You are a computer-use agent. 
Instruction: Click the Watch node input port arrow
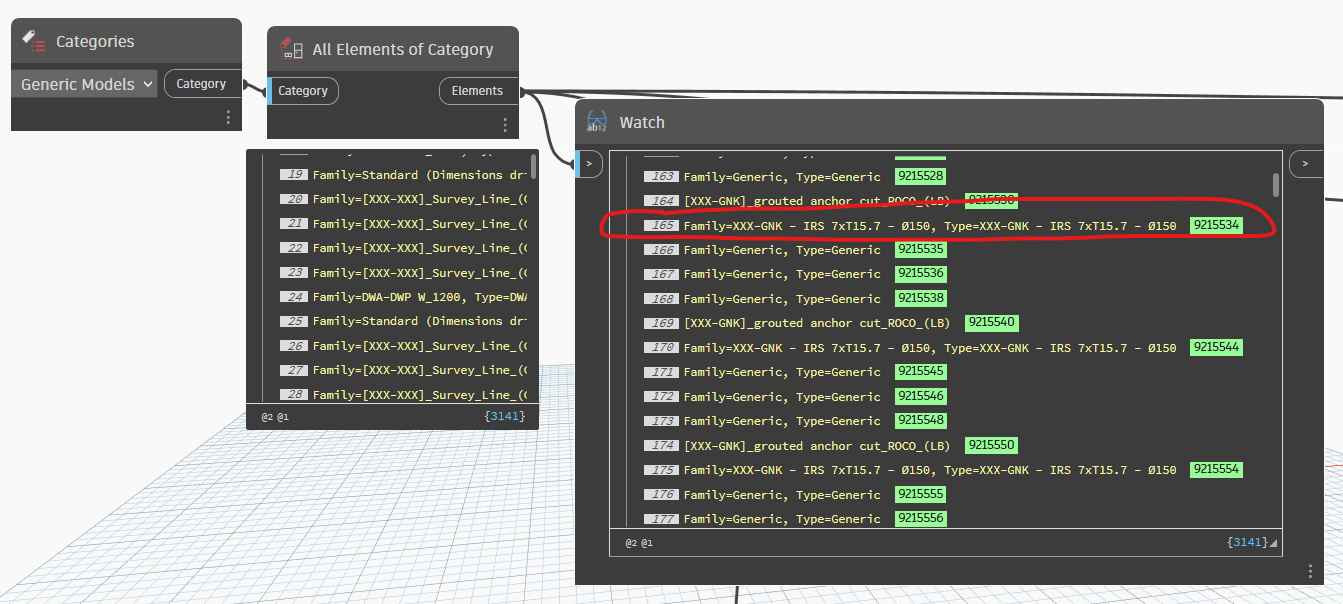pos(589,163)
